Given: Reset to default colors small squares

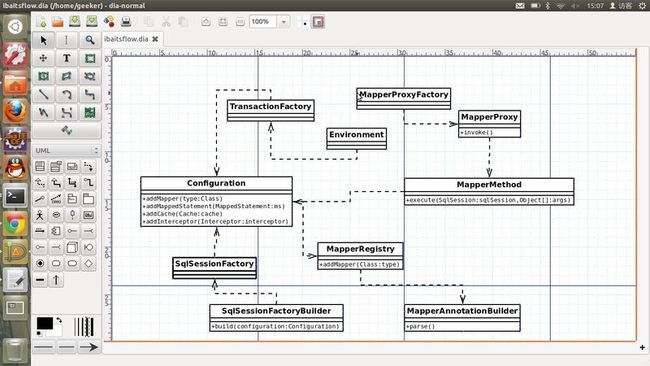Looking at the screenshot, I should click(x=39, y=333).
